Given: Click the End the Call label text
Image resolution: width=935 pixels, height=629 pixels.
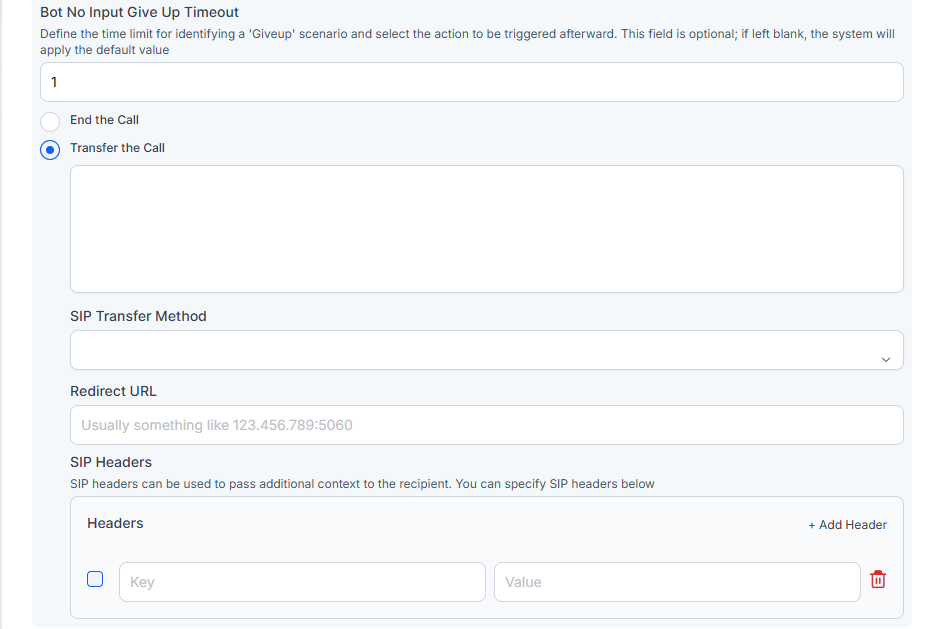Looking at the screenshot, I should tap(104, 120).
